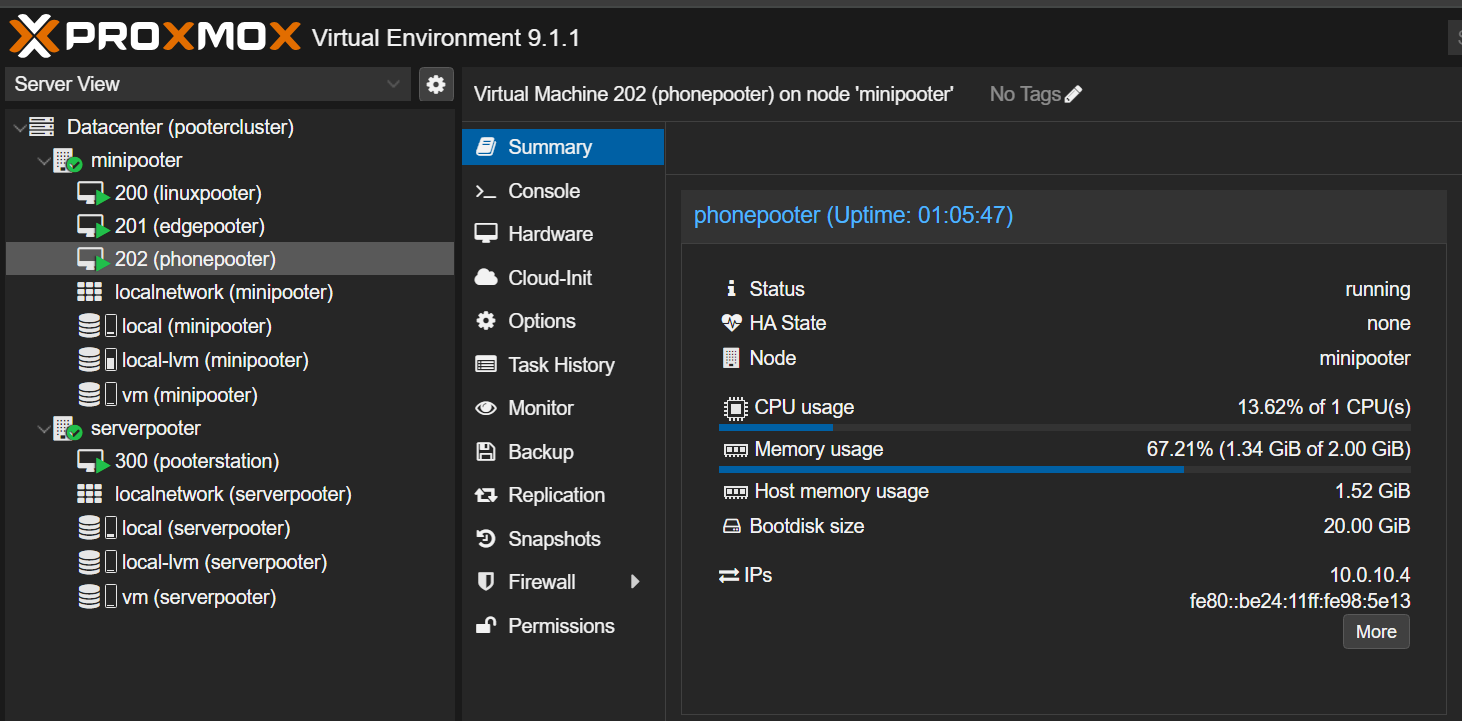Click the VM icon for 300 pooterstation
Image resolution: width=1462 pixels, height=721 pixels.
coord(93,462)
